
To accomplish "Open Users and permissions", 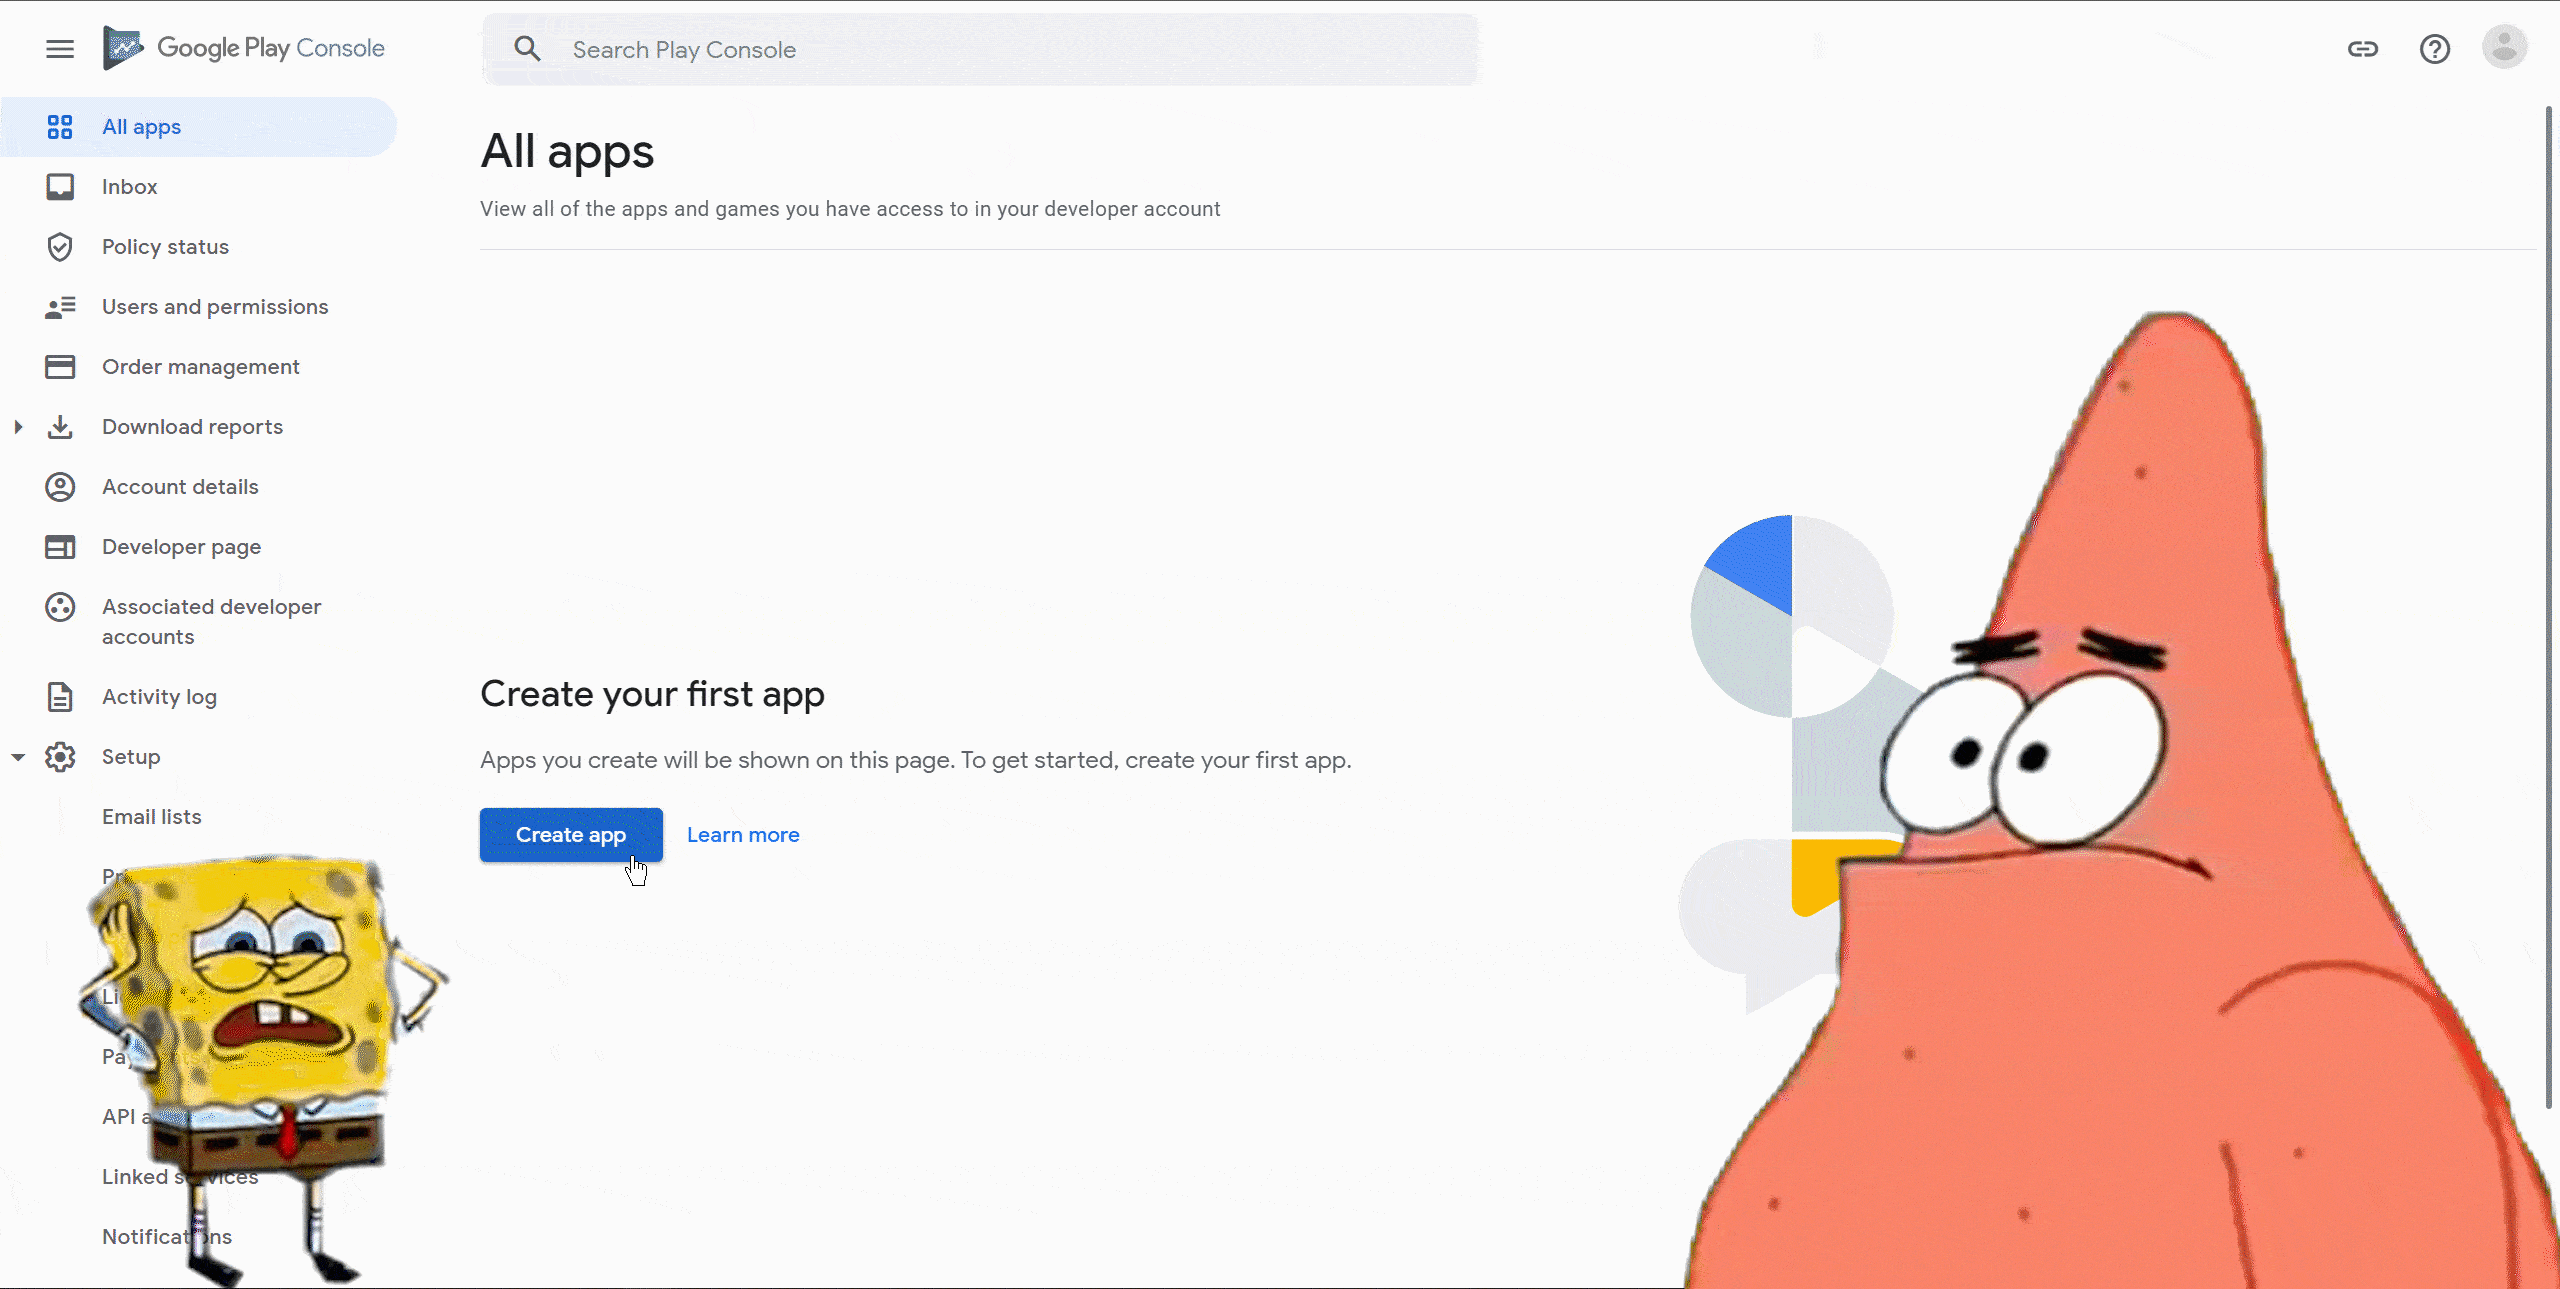I will [215, 306].
